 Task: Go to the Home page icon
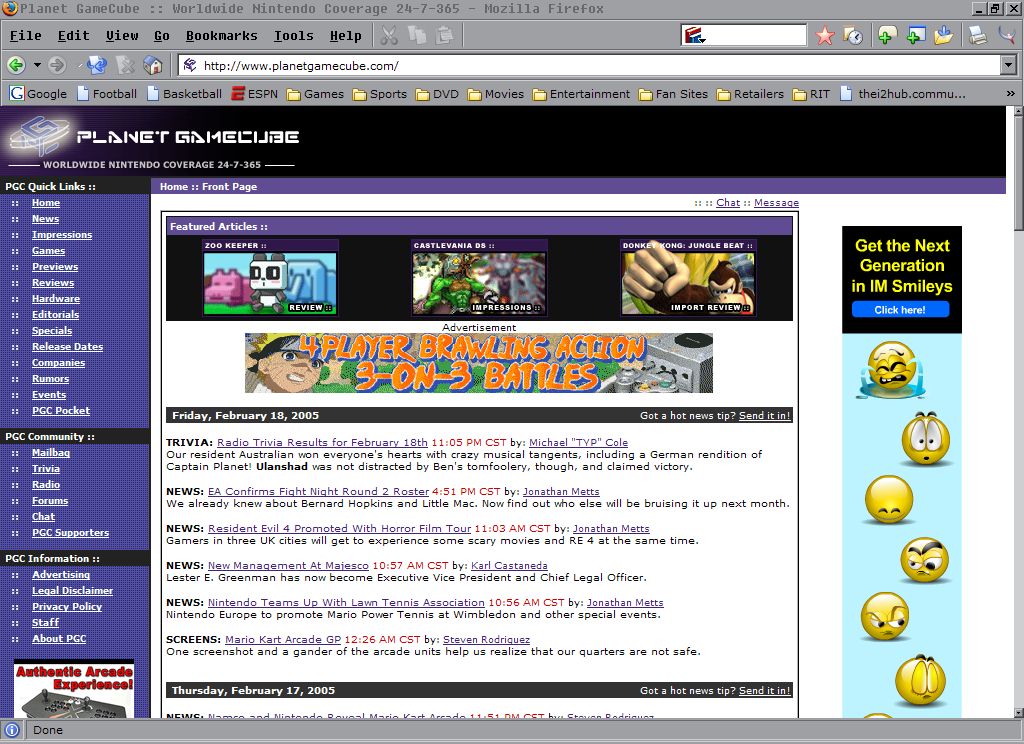[x=153, y=65]
